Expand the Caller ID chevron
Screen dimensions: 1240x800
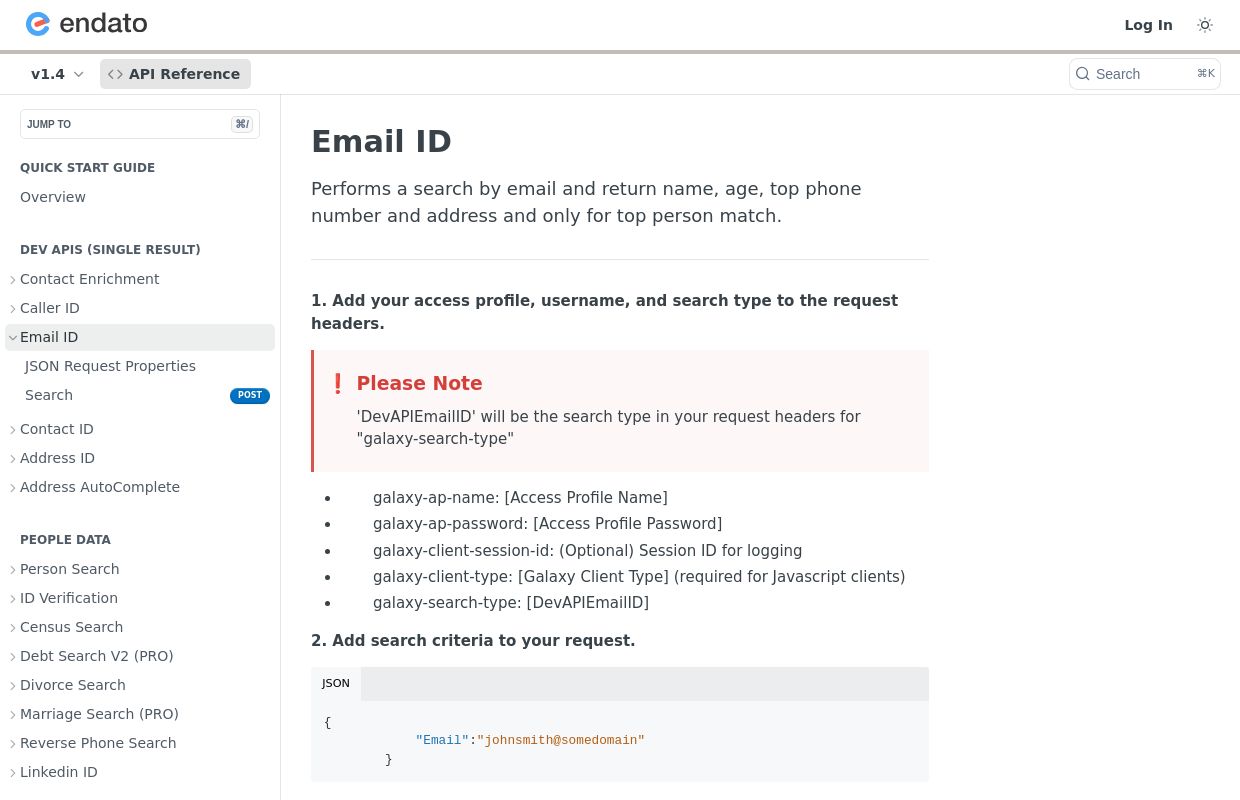point(13,309)
